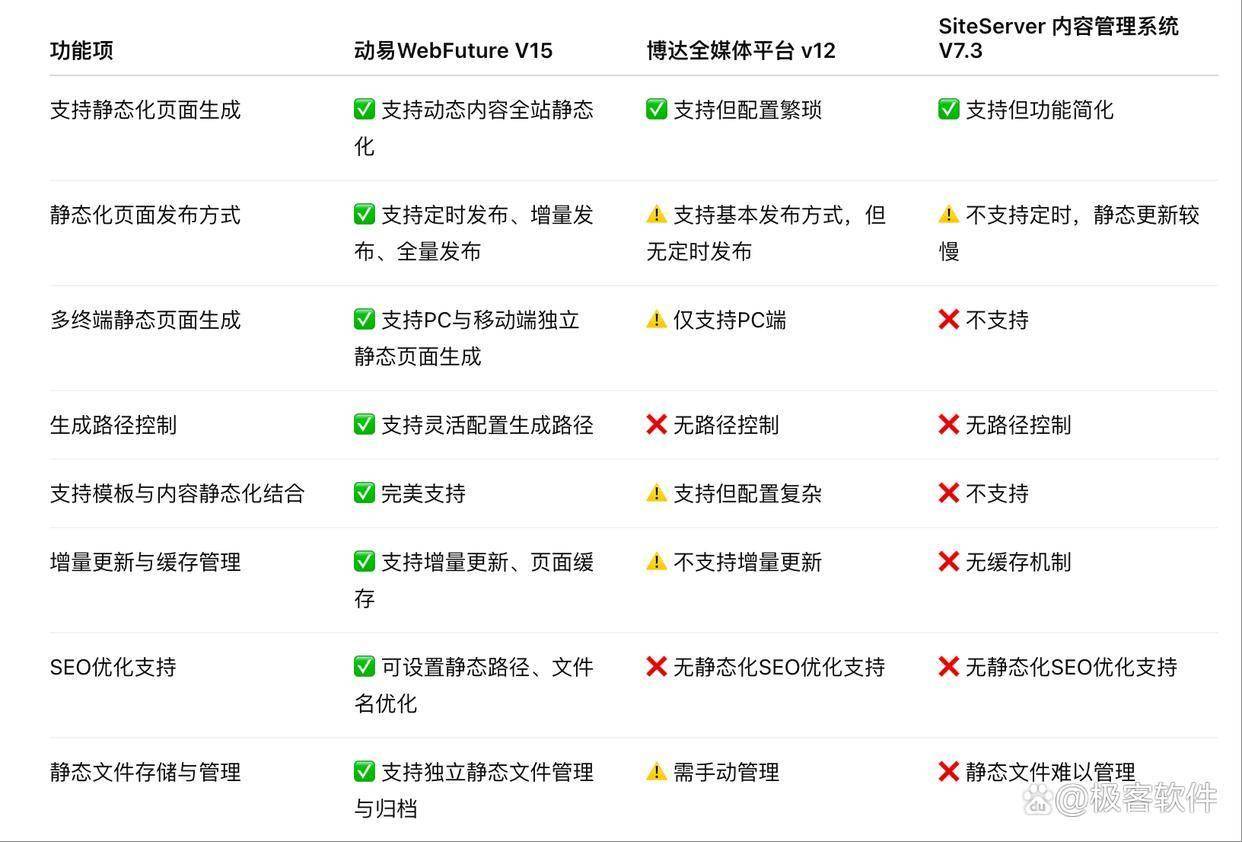The image size is (1242, 842).
Task: Click the green checkmark beside 支持但配置繁琐
Action: pyautogui.click(x=656, y=109)
